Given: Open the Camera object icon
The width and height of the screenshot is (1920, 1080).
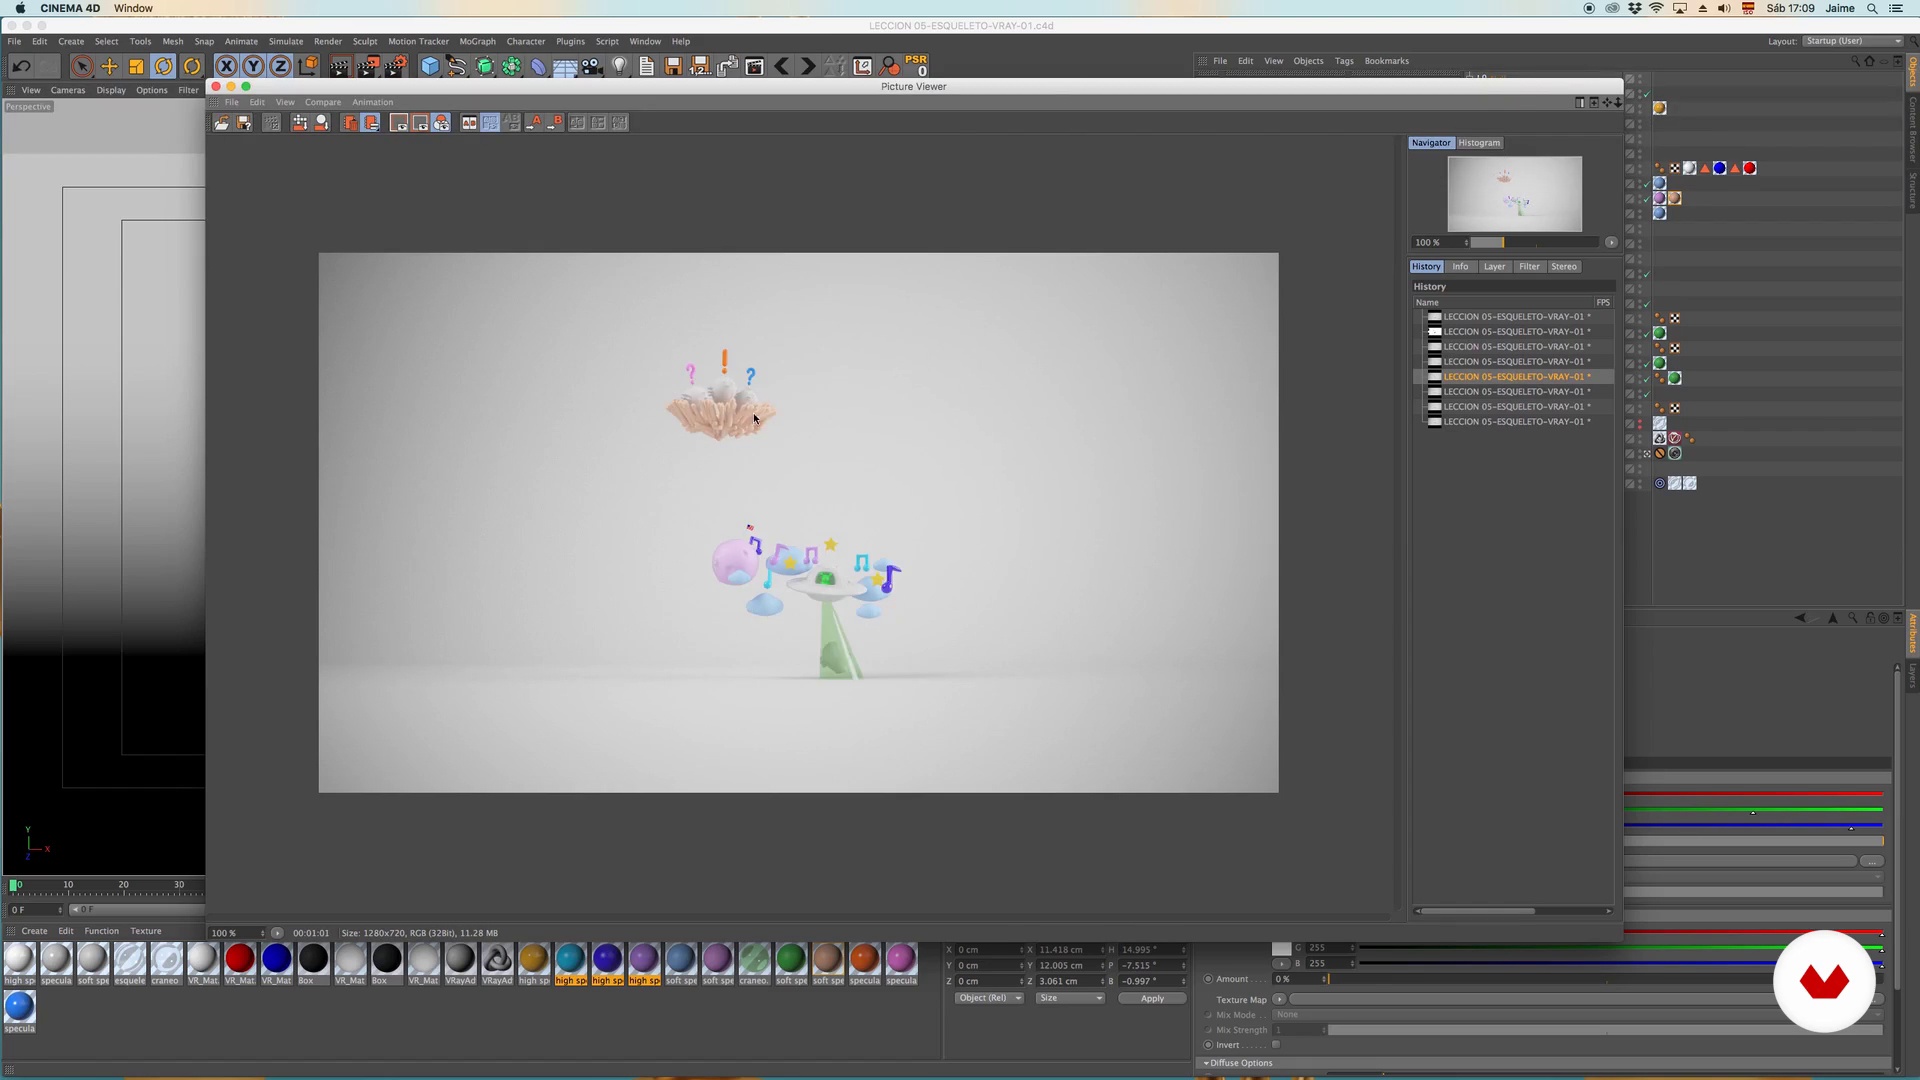Looking at the screenshot, I should coord(592,67).
